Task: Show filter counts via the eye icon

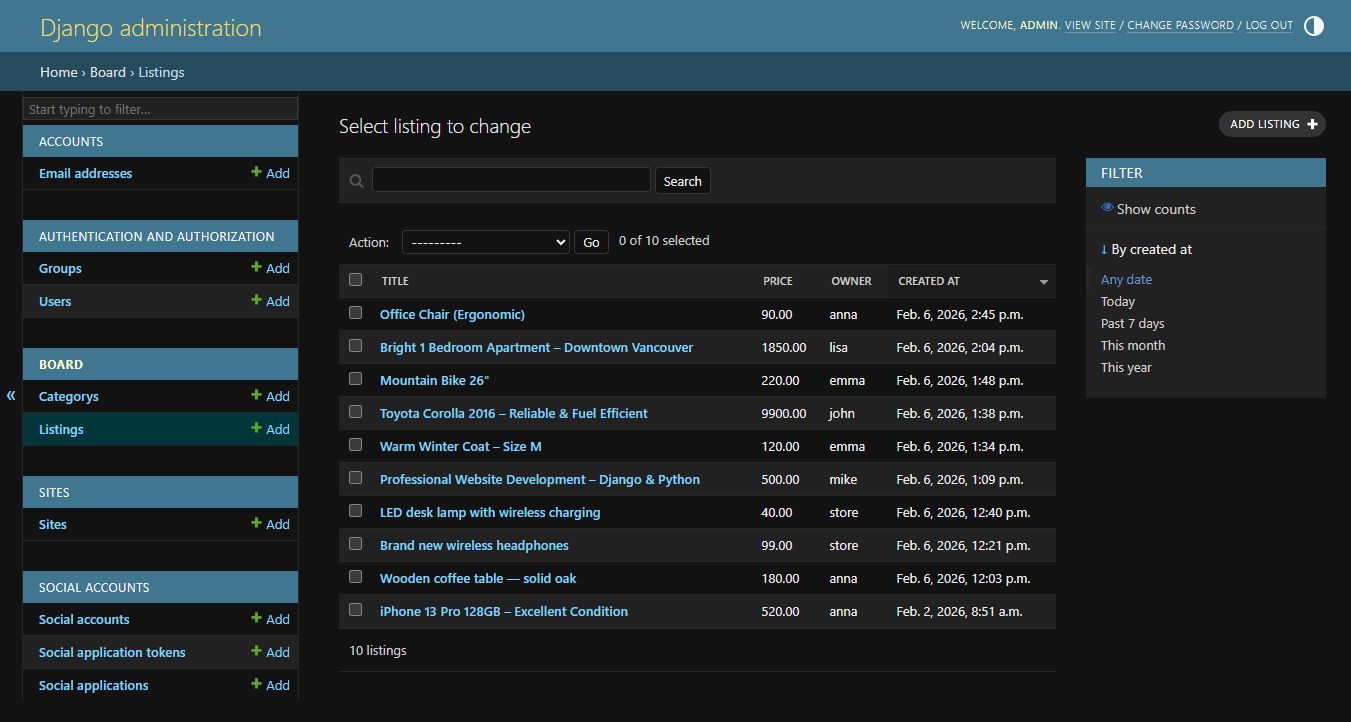Action: tap(1107, 208)
